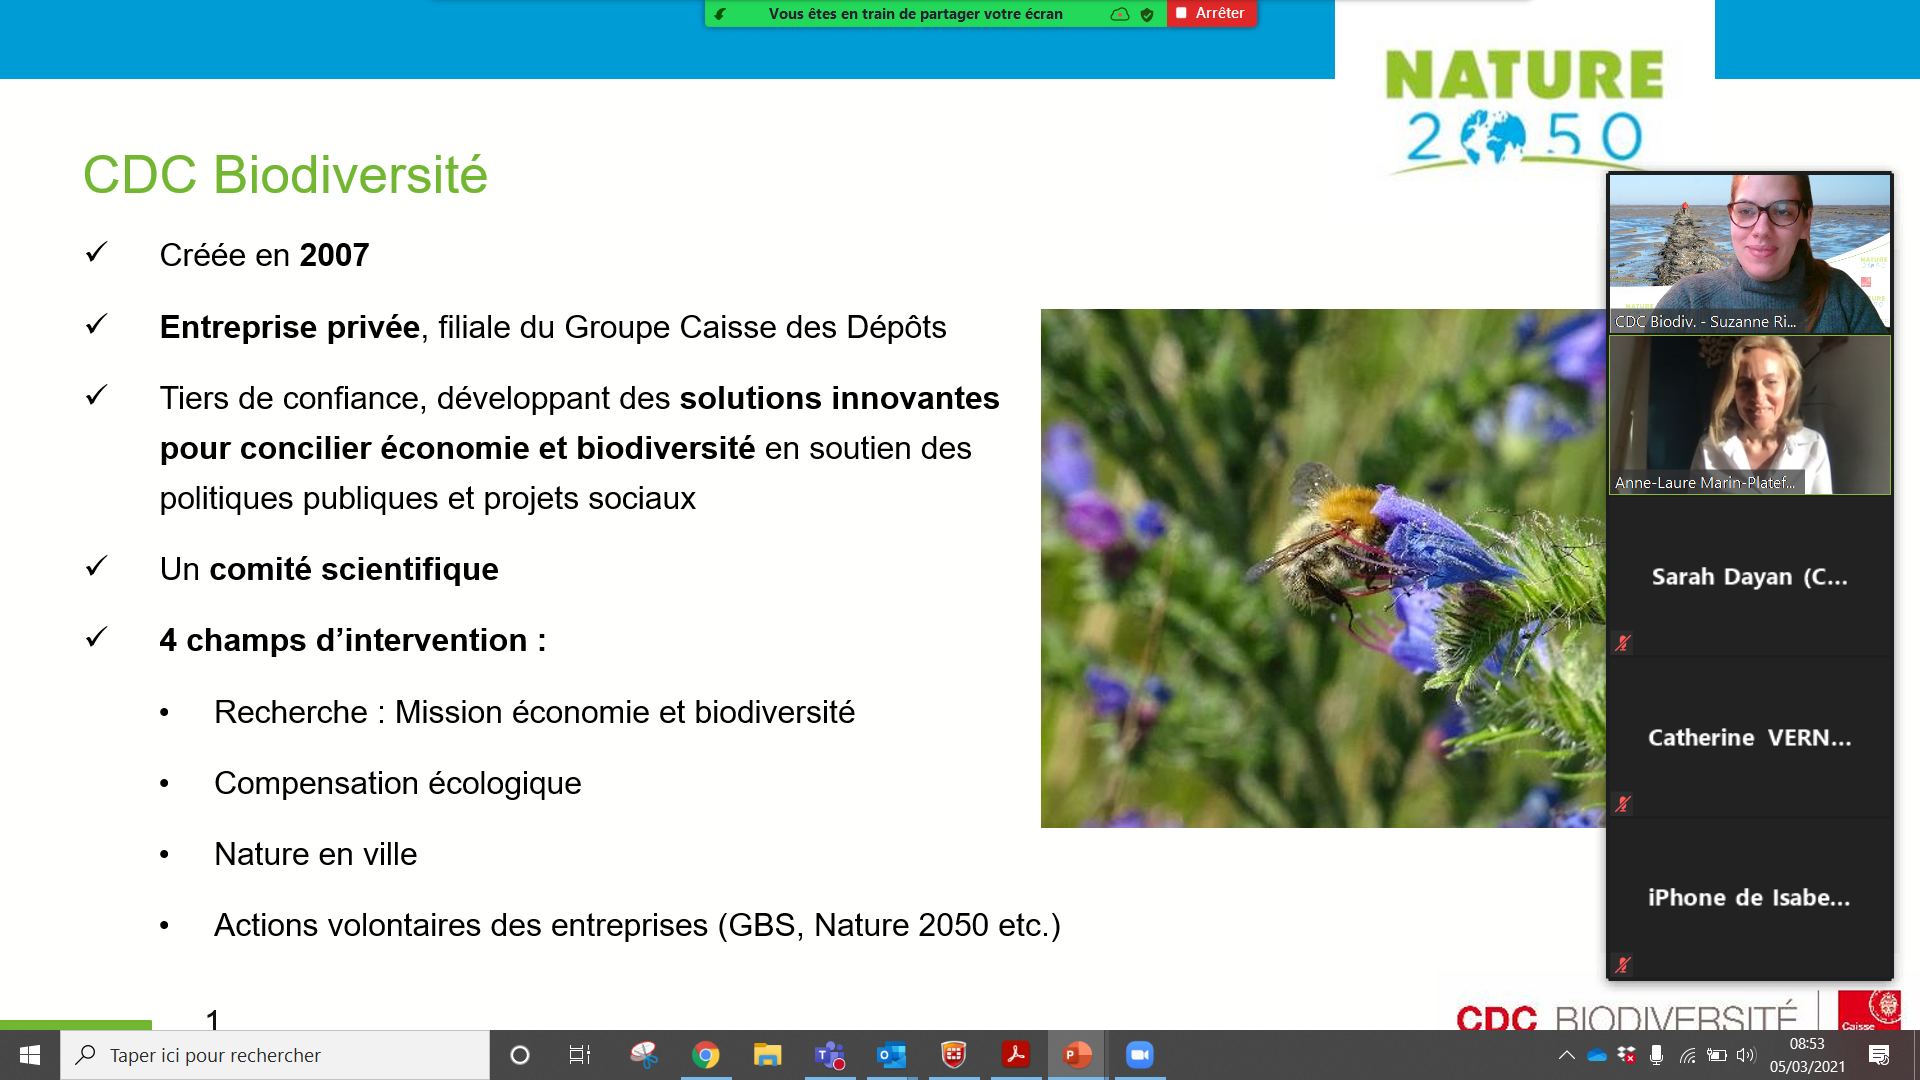Viewport: 1920px width, 1080px height.
Task: Open the Windows Start menu
Action: click(x=30, y=1055)
